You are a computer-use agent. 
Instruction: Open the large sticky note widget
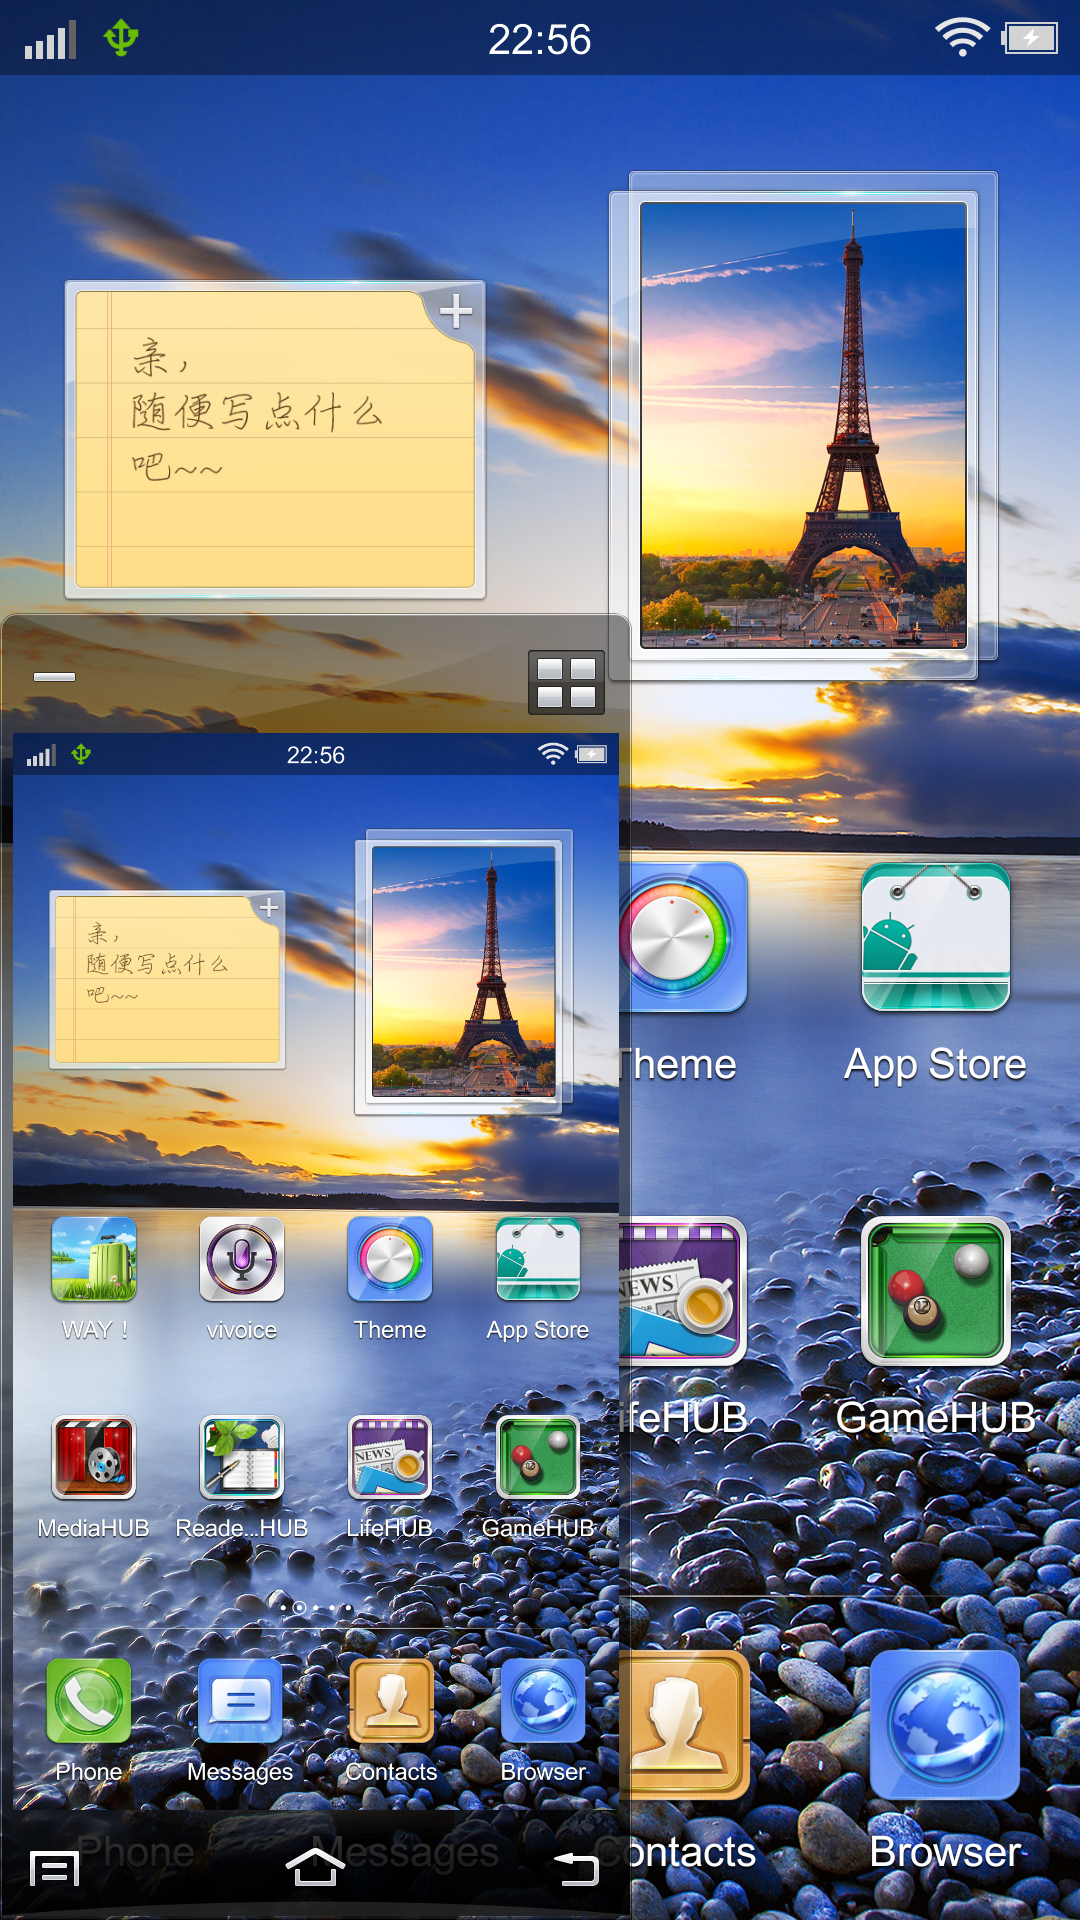point(275,440)
